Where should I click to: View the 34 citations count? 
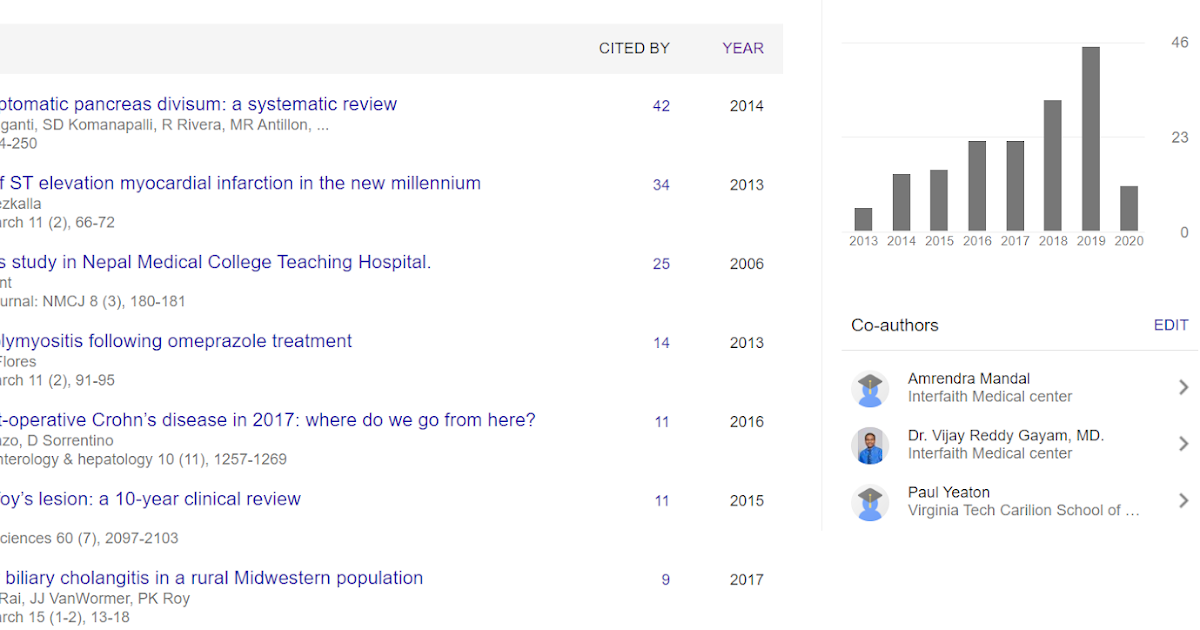point(661,185)
